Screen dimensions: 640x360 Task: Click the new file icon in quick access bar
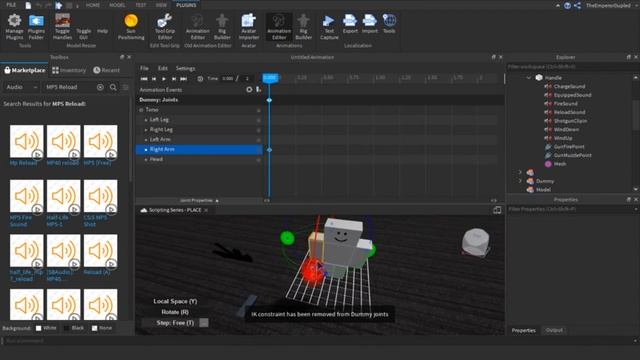(x=28, y=5)
